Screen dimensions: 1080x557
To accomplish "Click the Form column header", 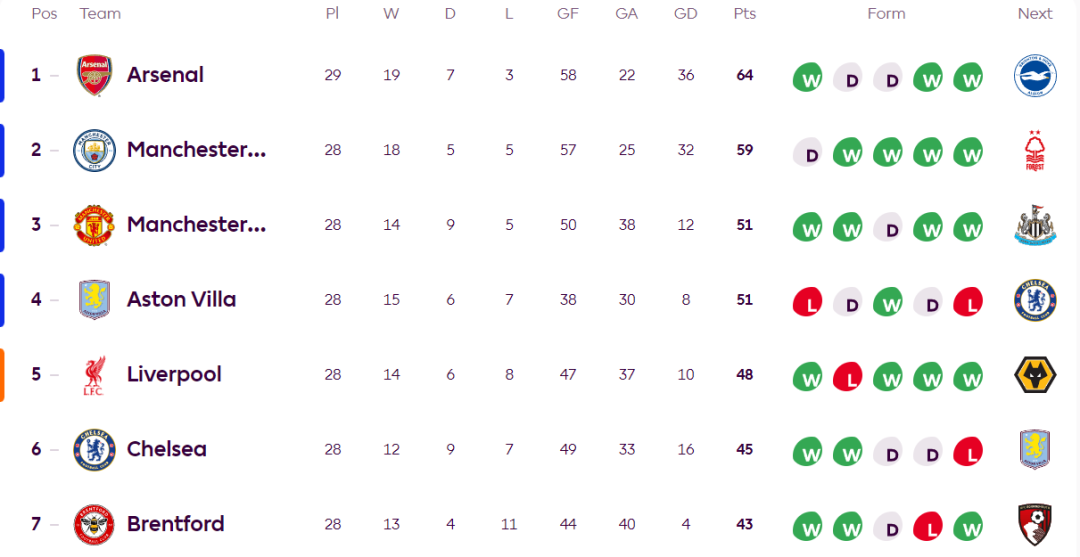I will [x=886, y=14].
